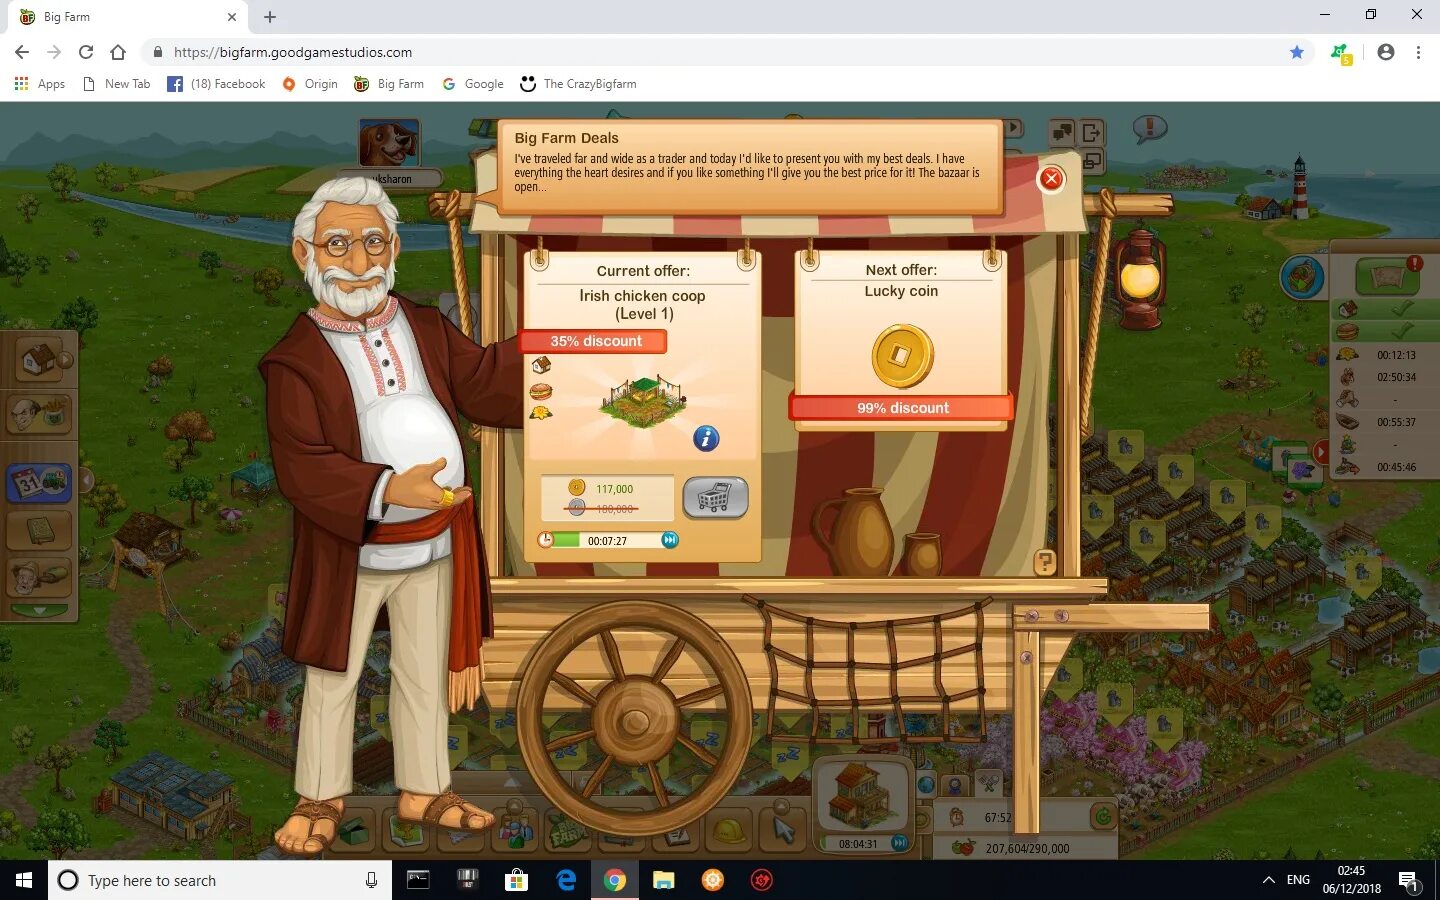Image resolution: width=1440 pixels, height=900 pixels.
Task: Expand the left panel green down arrow
Action: [x=38, y=609]
